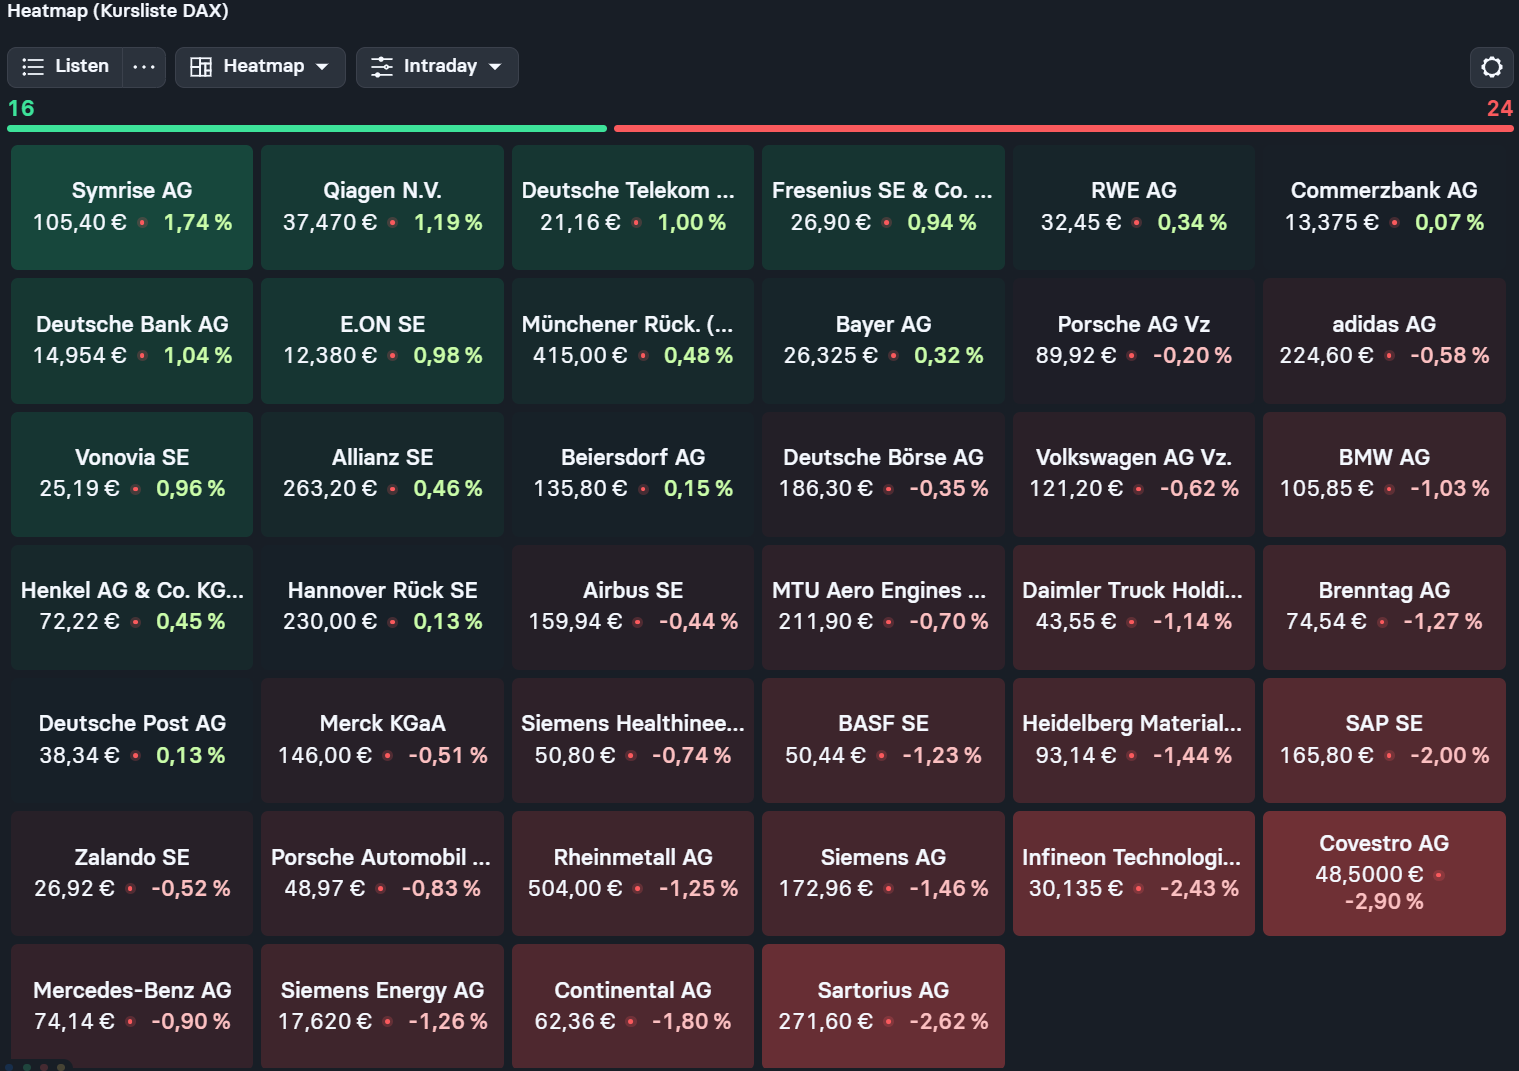Select the Merck KGaA tile
This screenshot has width=1519, height=1071.
(382, 740)
